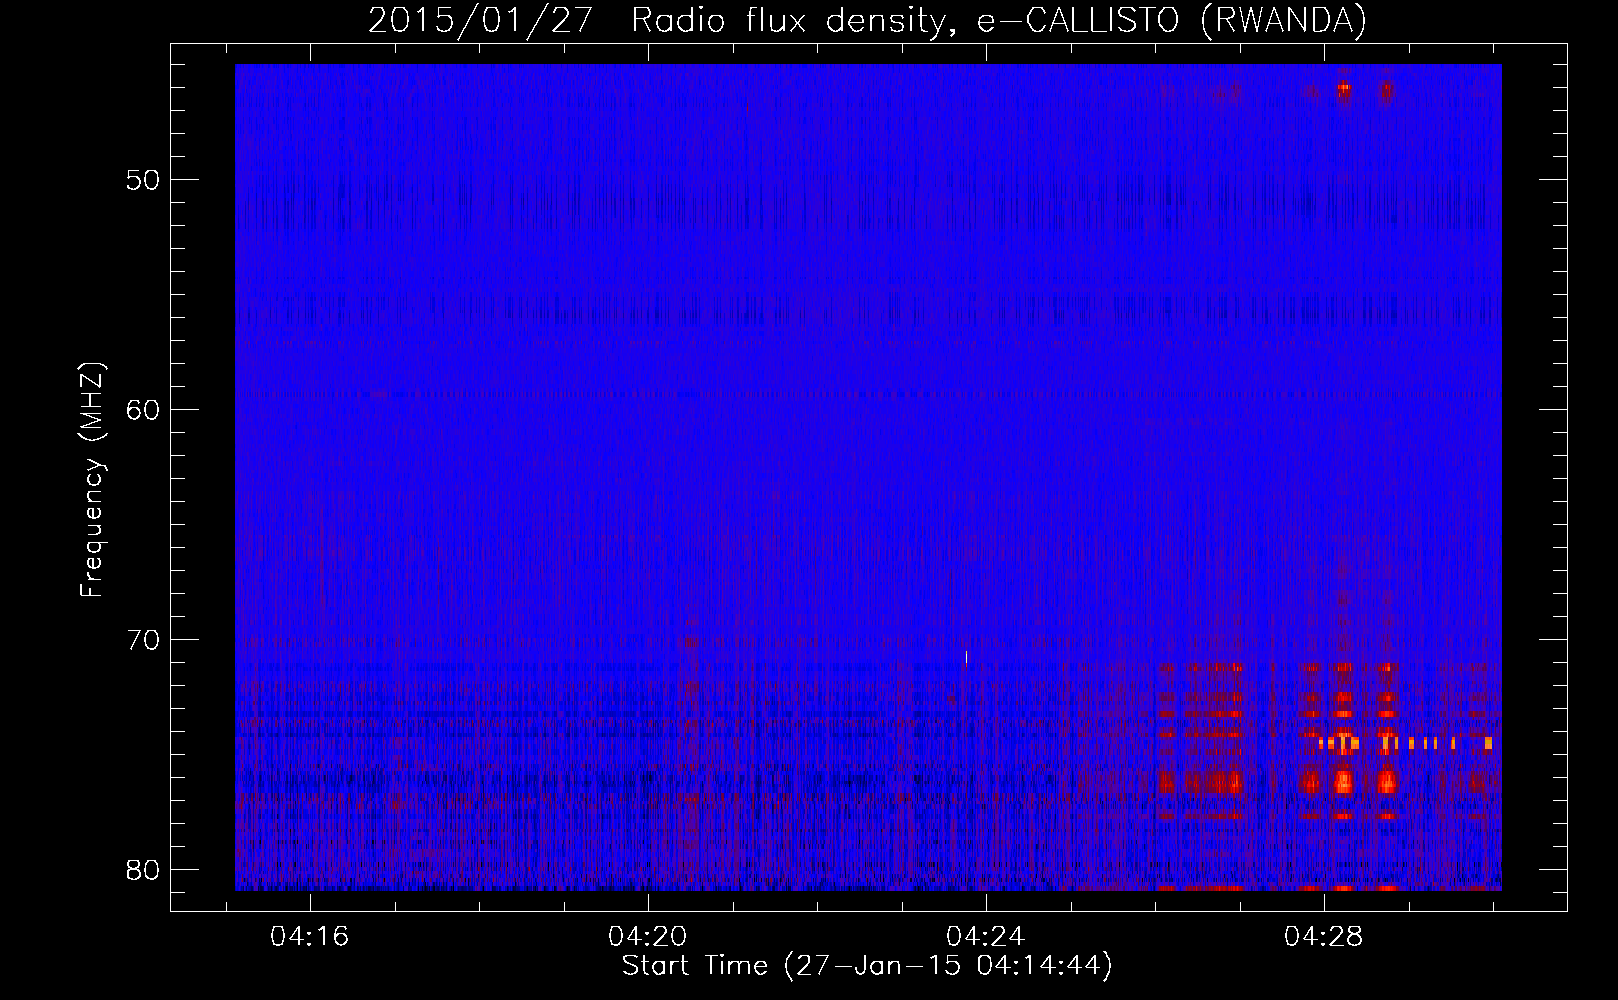Click the 'Start Time (27-Jan-15 04:14:44)' axis label
Image resolution: width=1618 pixels, height=1000 pixels.
(867, 966)
